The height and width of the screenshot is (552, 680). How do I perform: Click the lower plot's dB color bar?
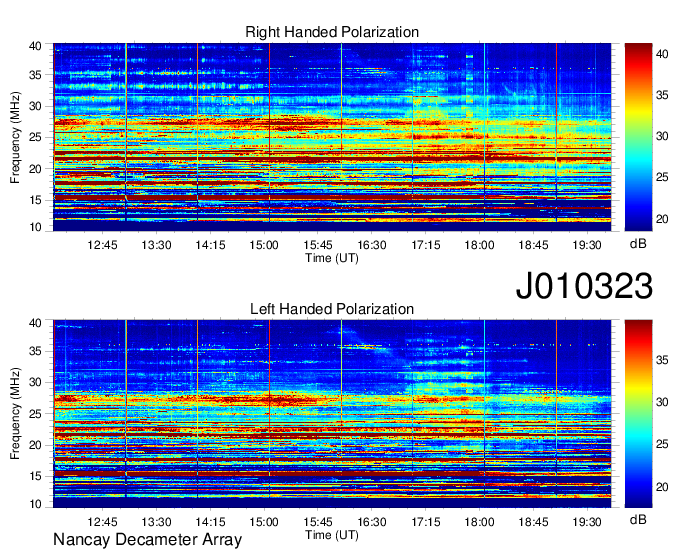click(638, 414)
